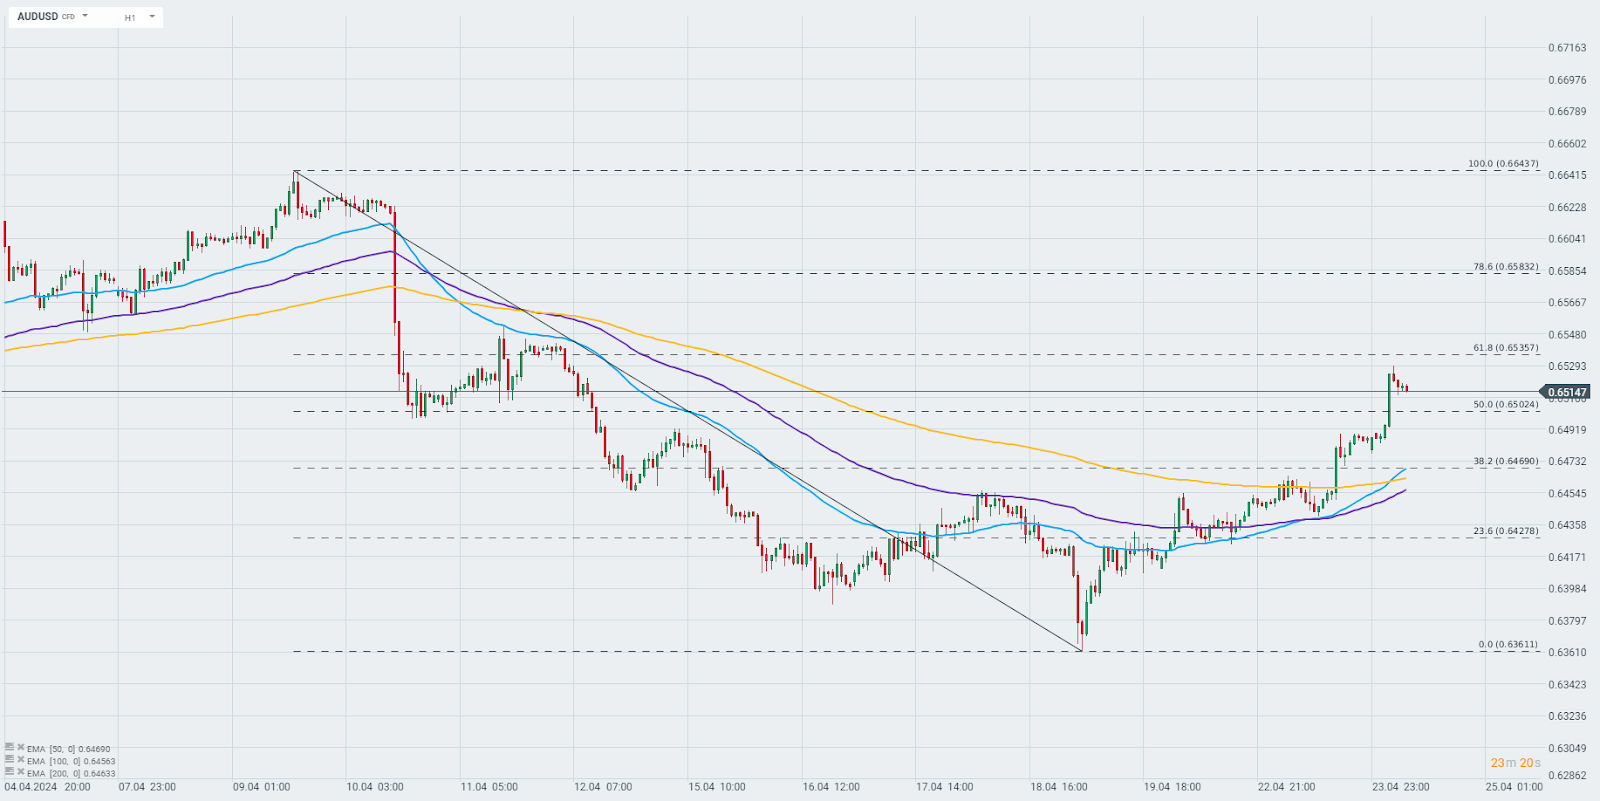1600x801 pixels.
Task: Click the 18.04 16:00 time axis label
Action: tap(1059, 787)
